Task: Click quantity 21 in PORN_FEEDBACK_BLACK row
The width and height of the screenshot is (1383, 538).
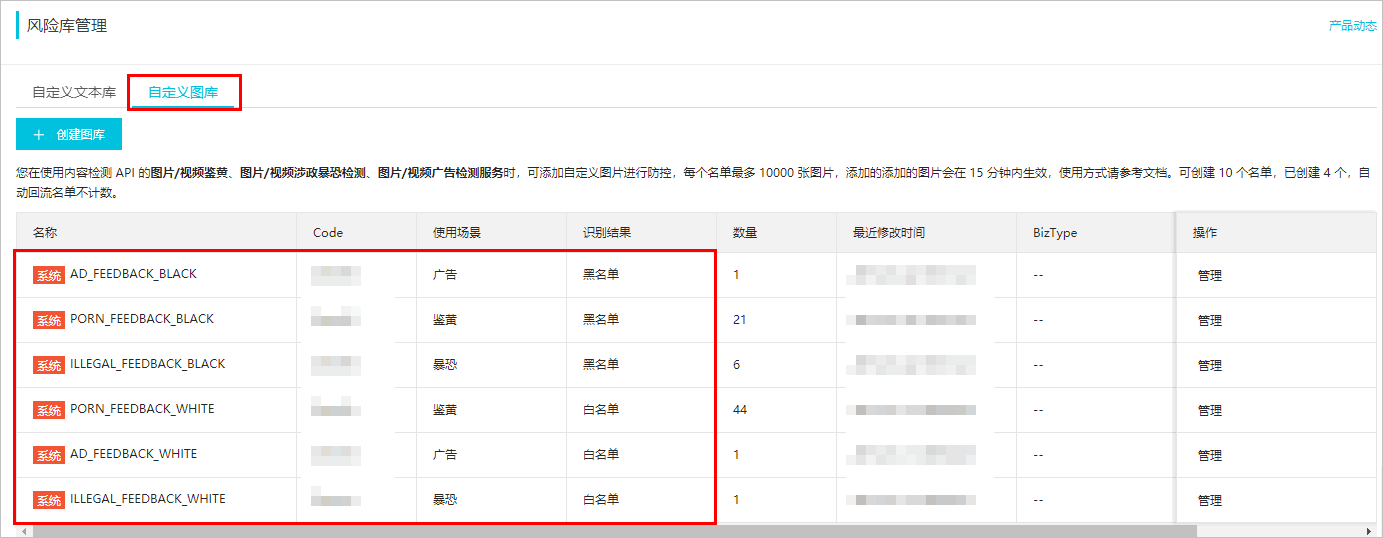Action: [x=740, y=320]
